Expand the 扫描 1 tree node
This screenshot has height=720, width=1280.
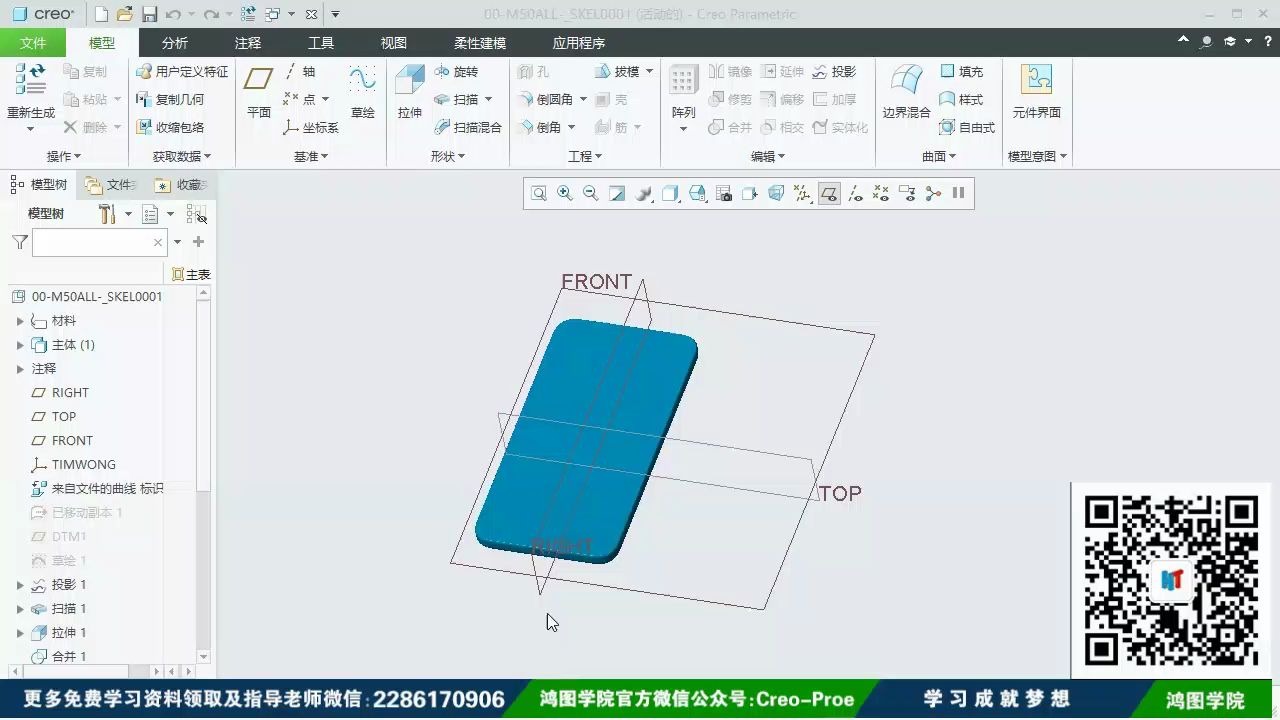click(20, 609)
